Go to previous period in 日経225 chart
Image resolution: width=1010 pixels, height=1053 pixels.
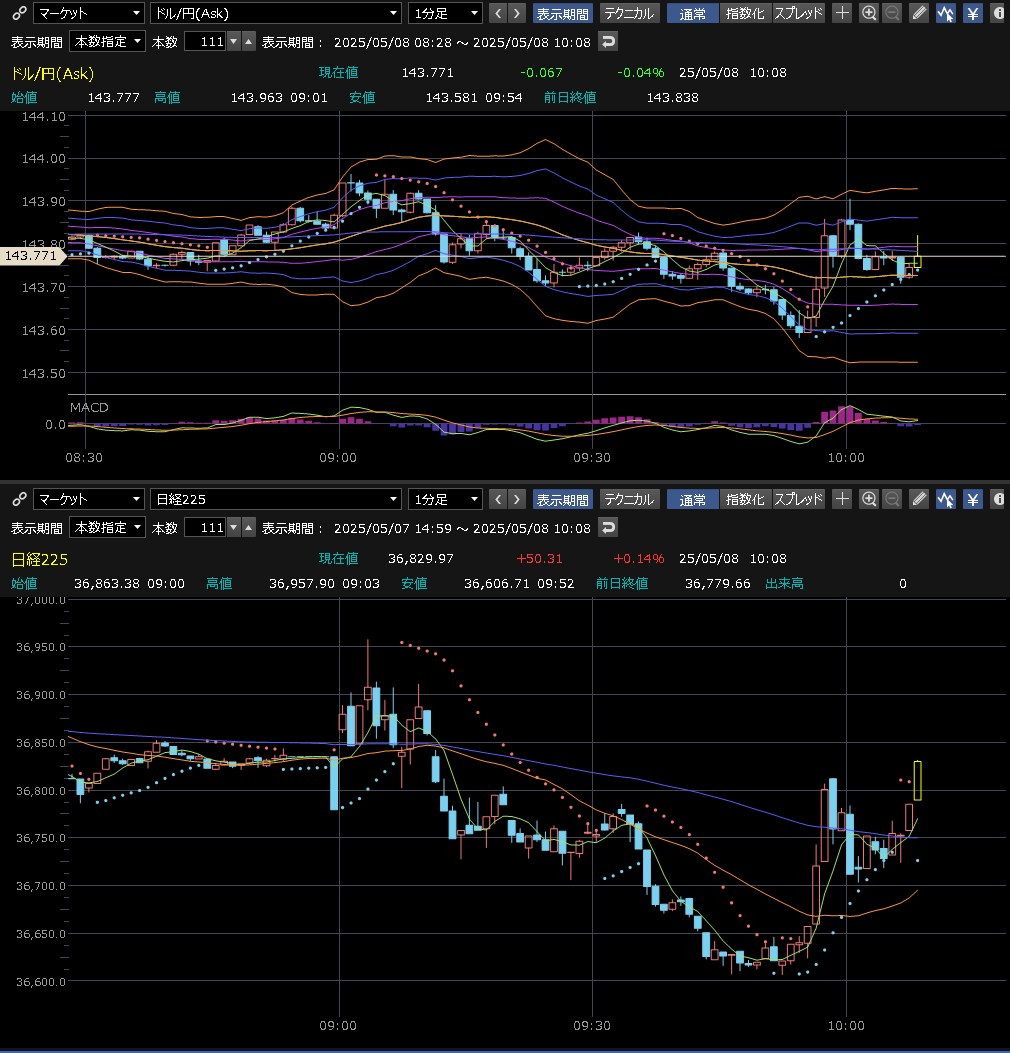click(x=498, y=499)
